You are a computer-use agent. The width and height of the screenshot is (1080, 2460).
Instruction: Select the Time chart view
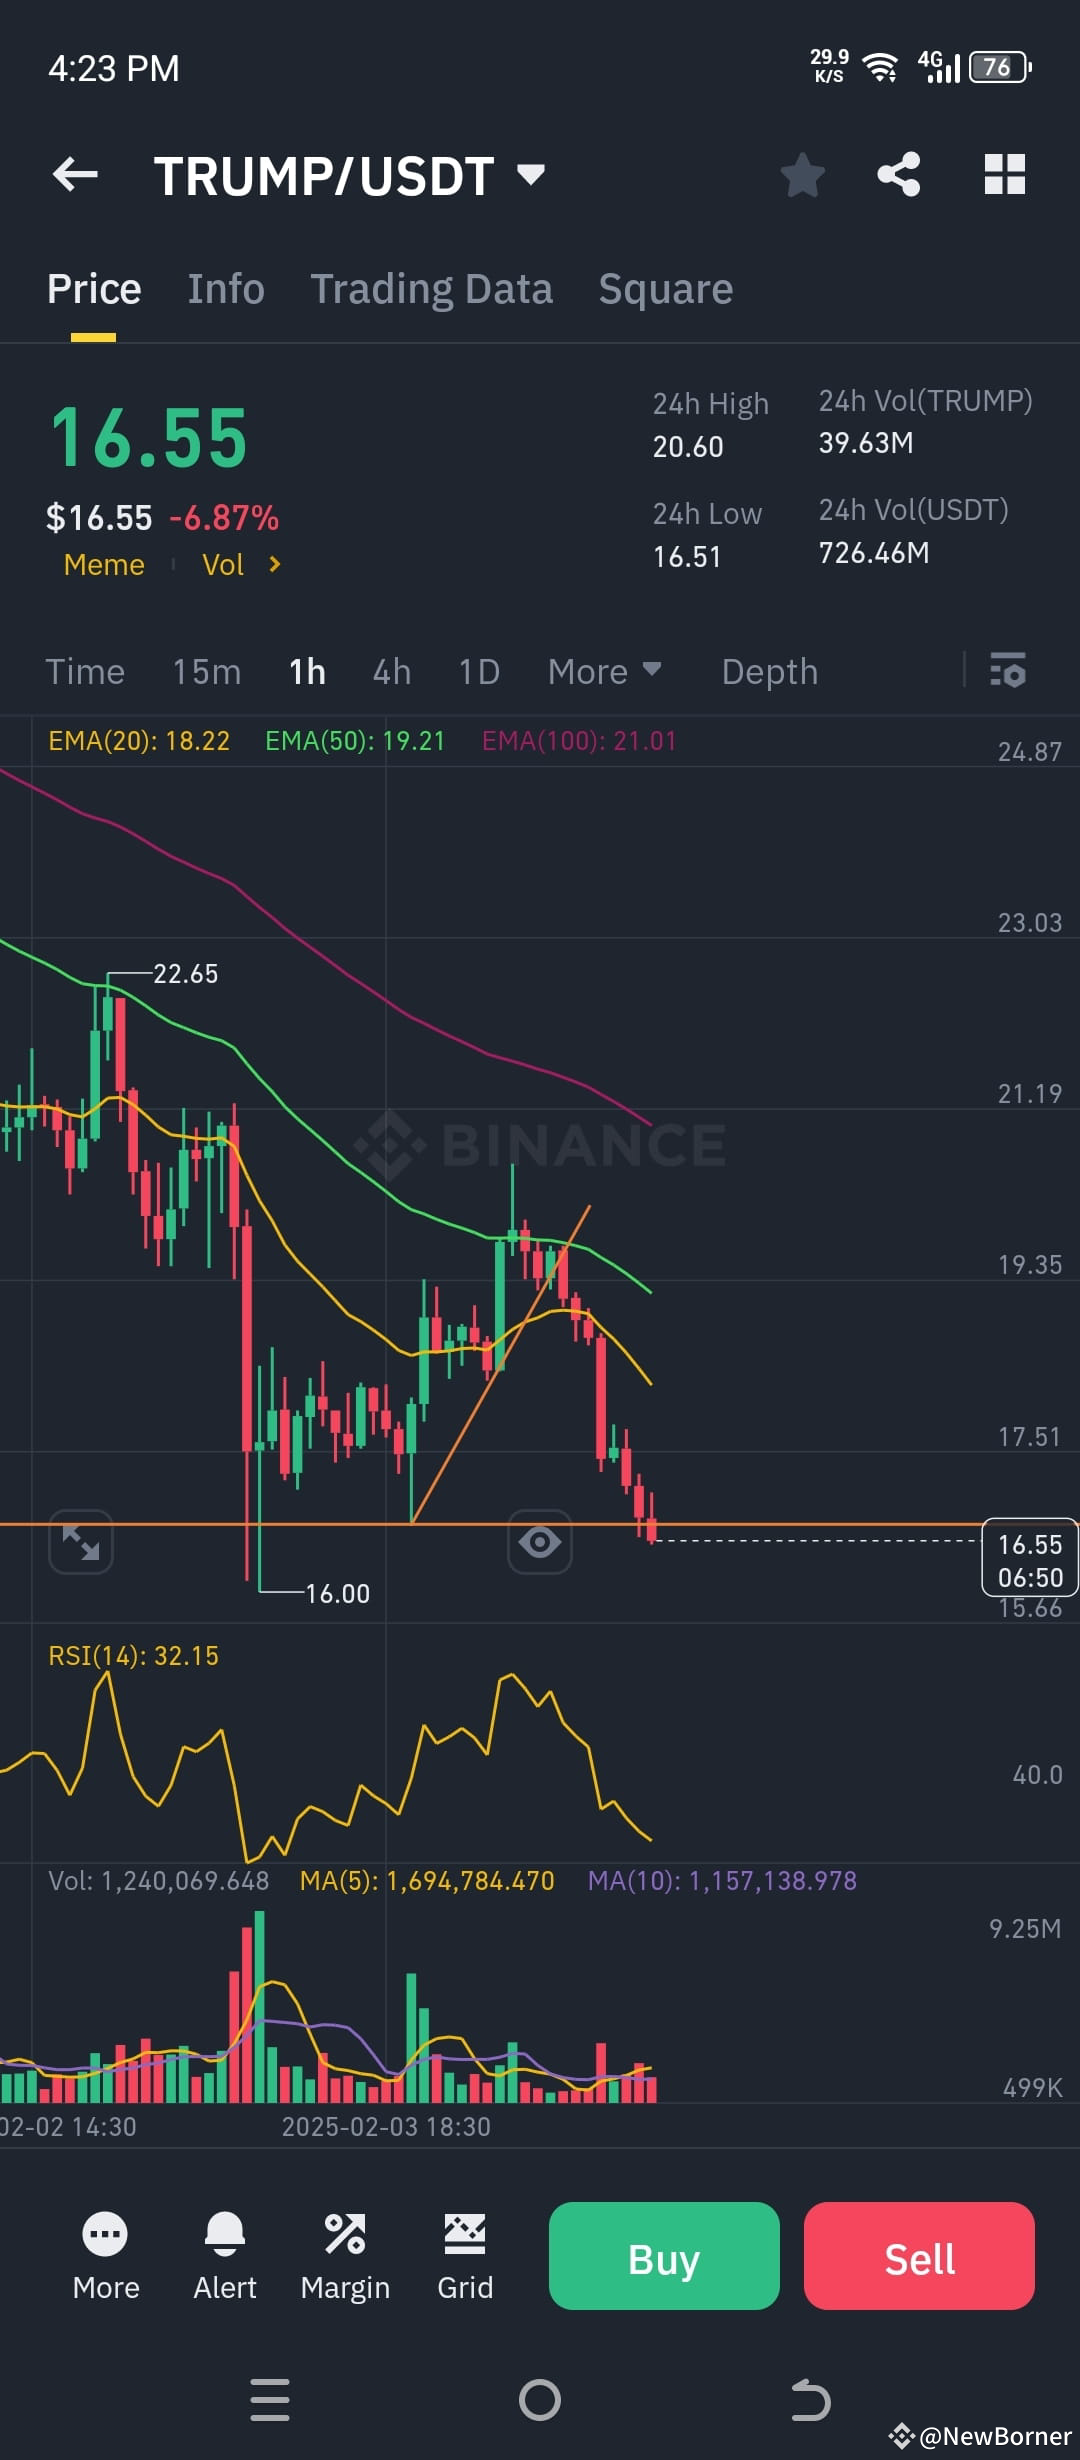(85, 671)
